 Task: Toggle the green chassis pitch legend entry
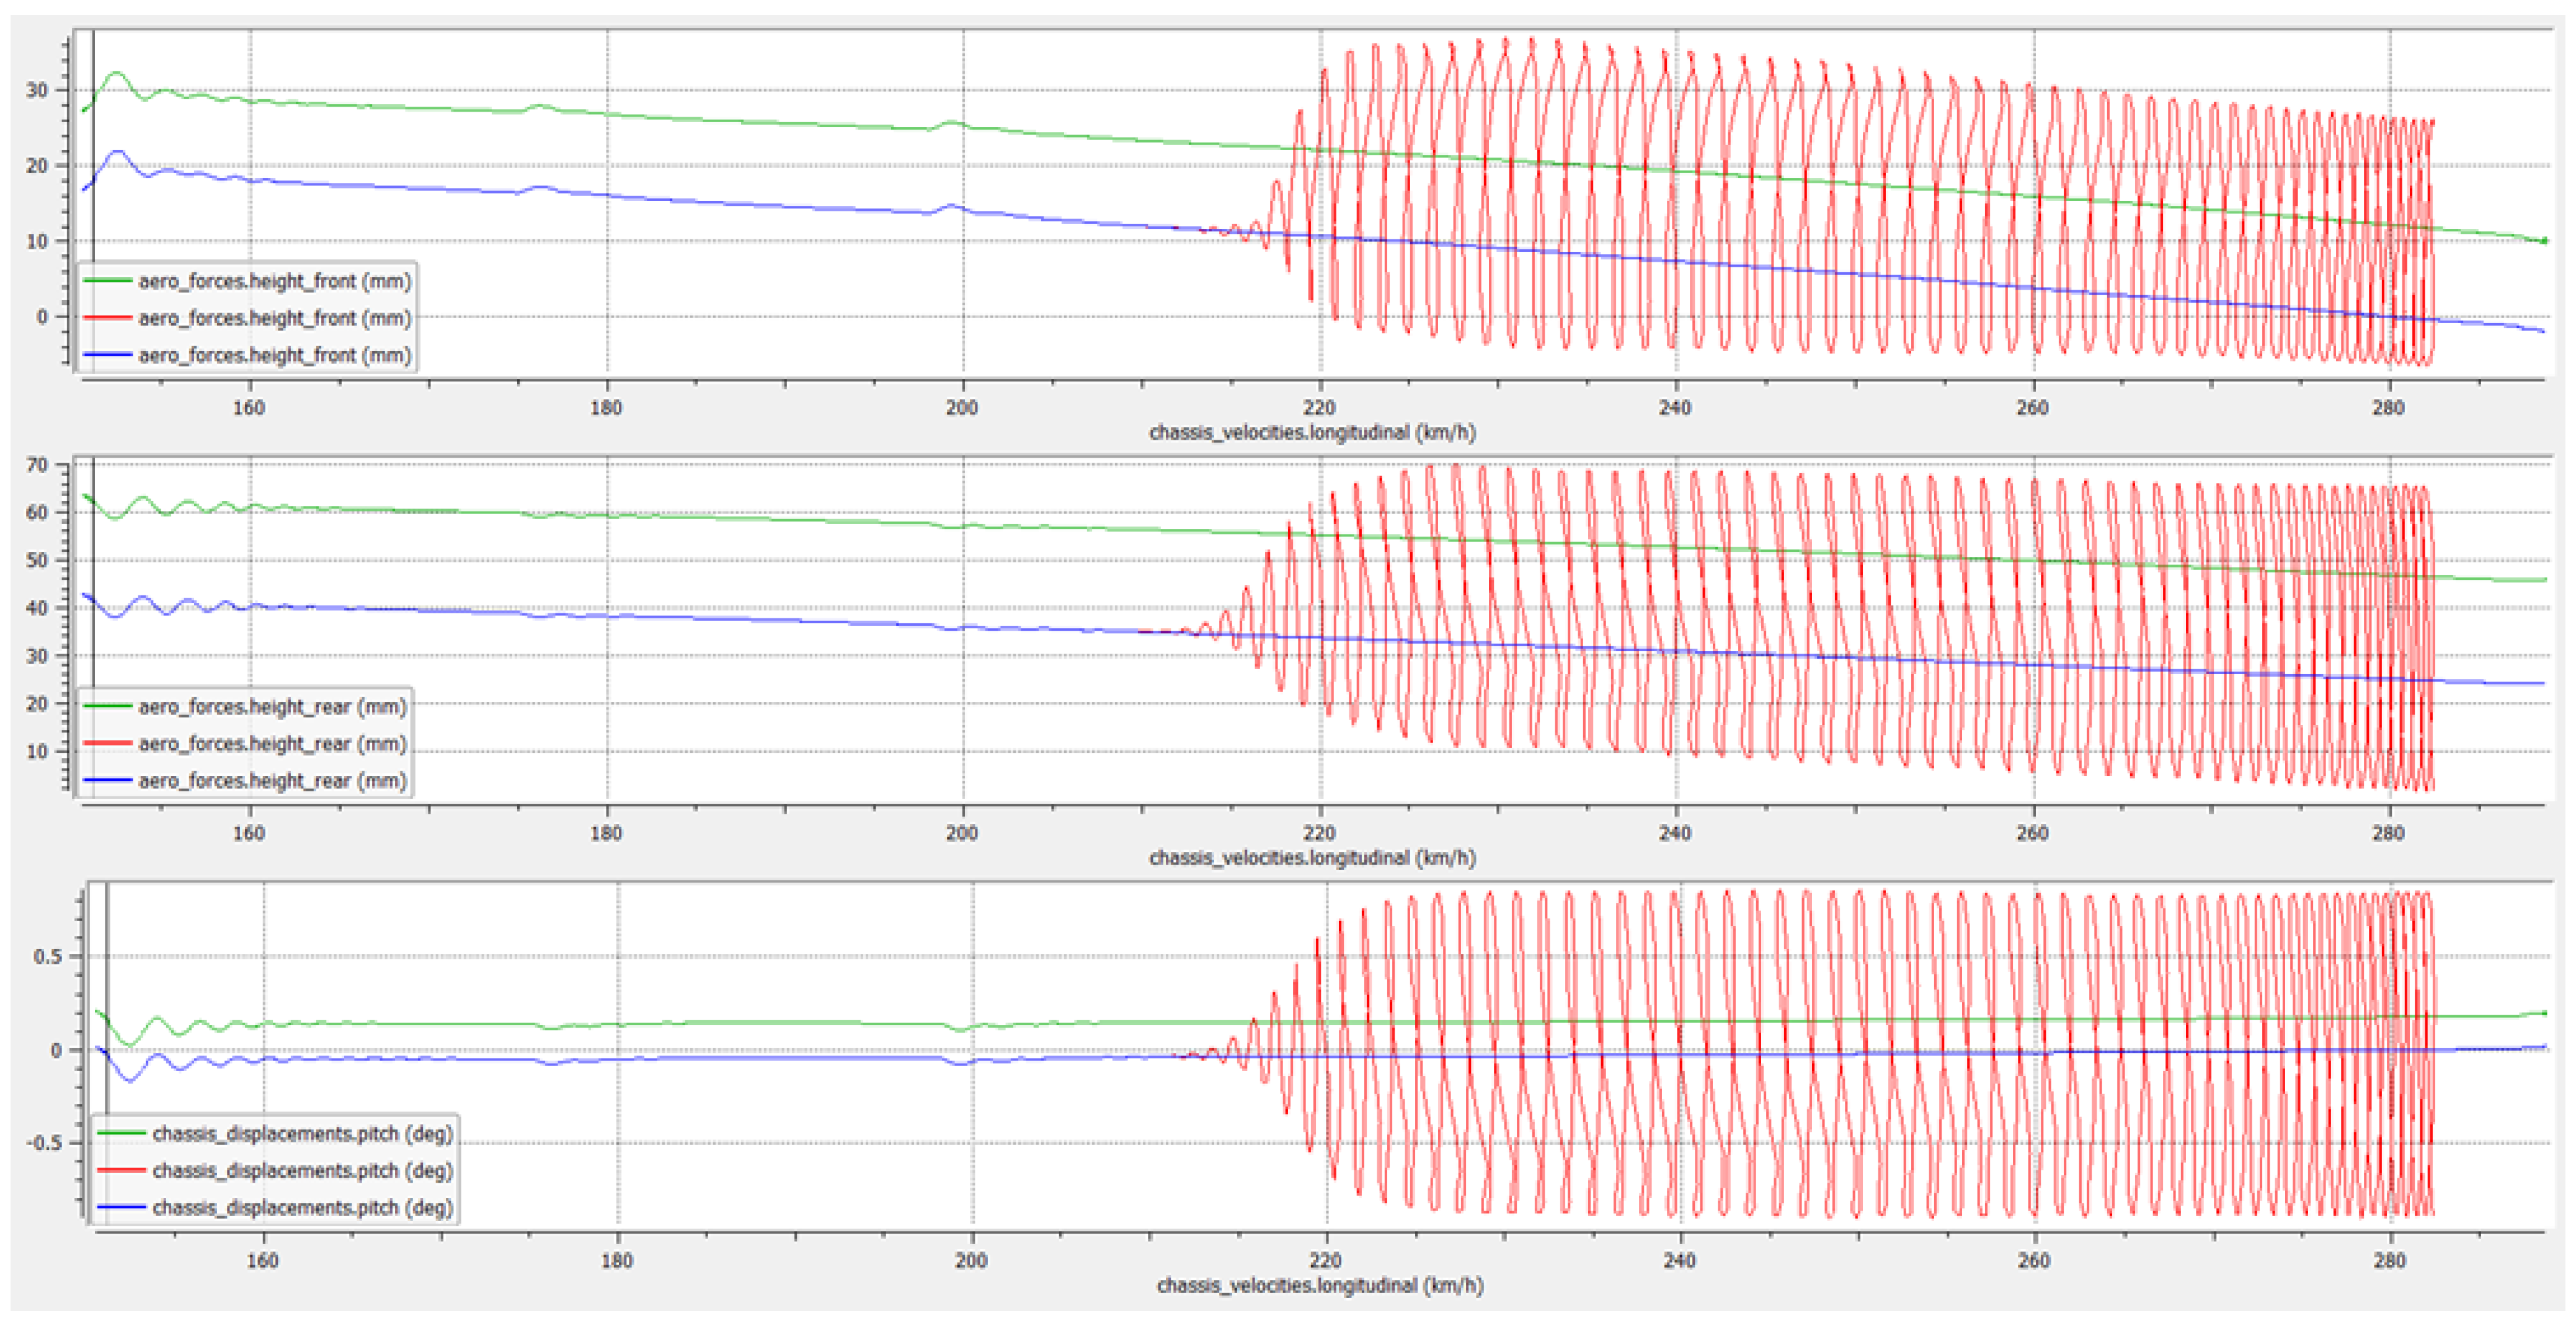tap(302, 1134)
